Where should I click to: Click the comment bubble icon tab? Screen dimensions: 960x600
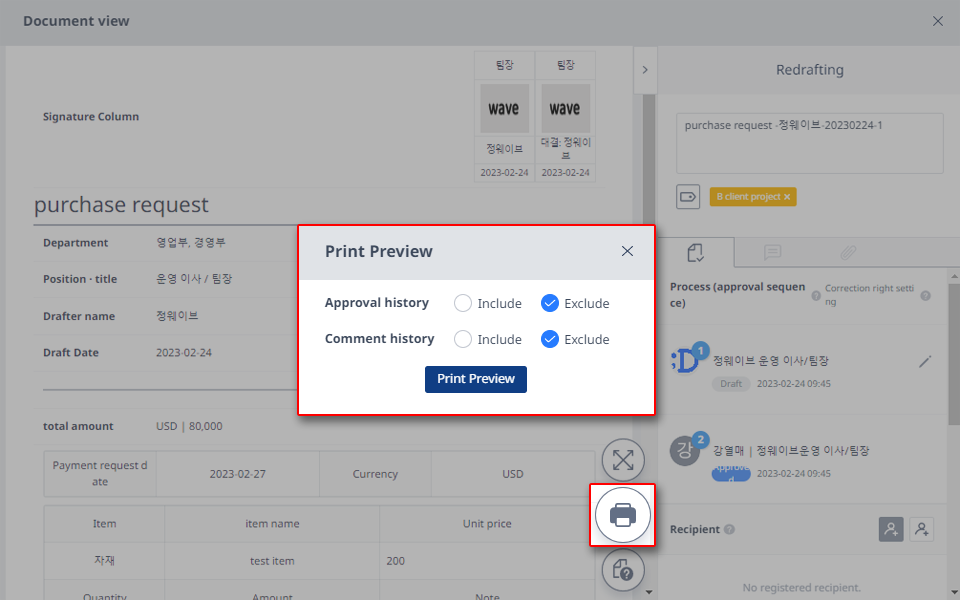click(773, 252)
